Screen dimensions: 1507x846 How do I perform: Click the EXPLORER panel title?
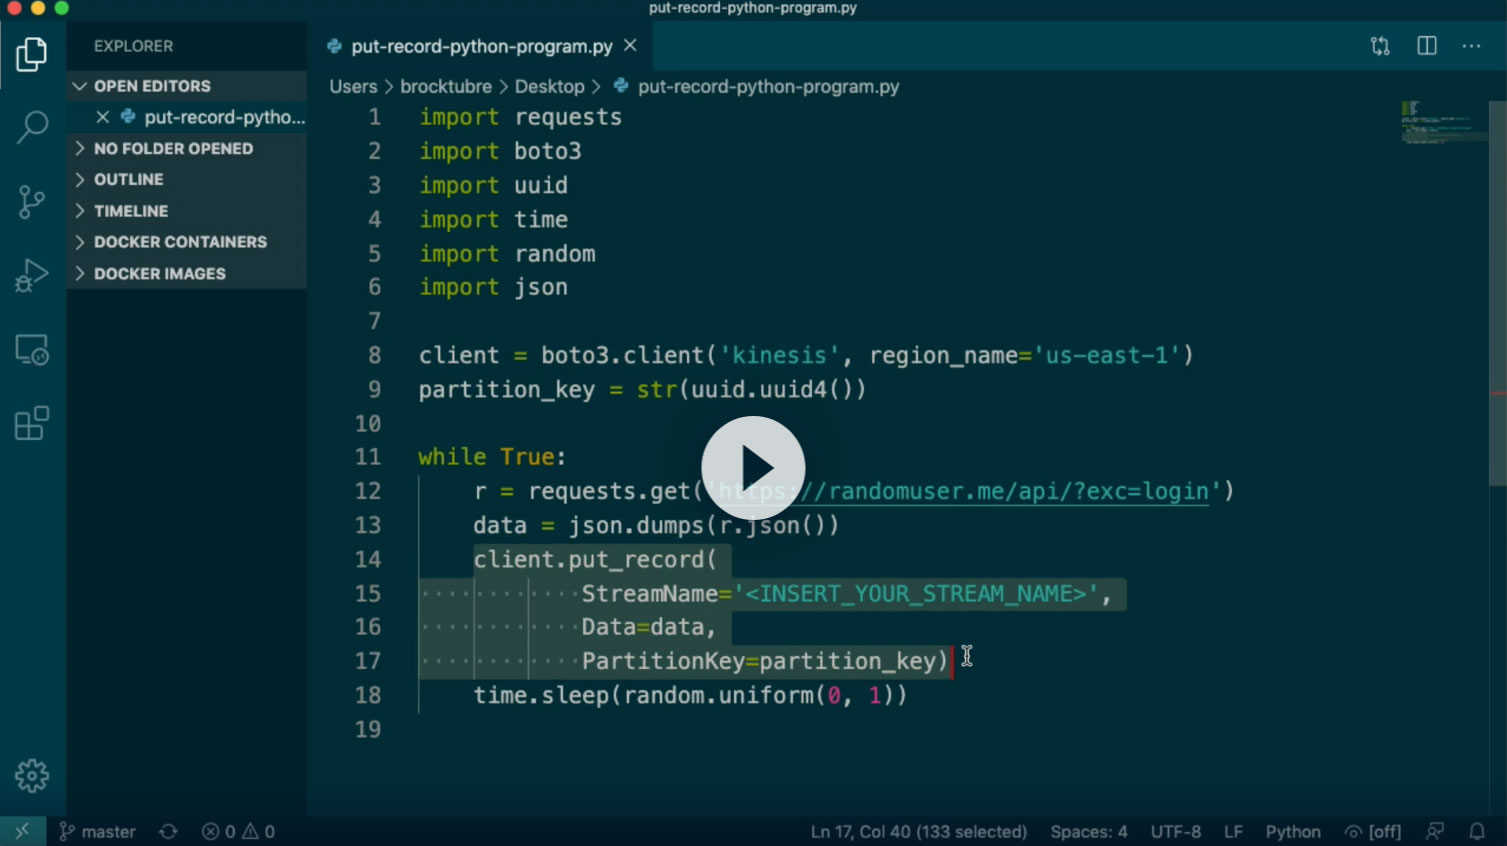point(133,46)
